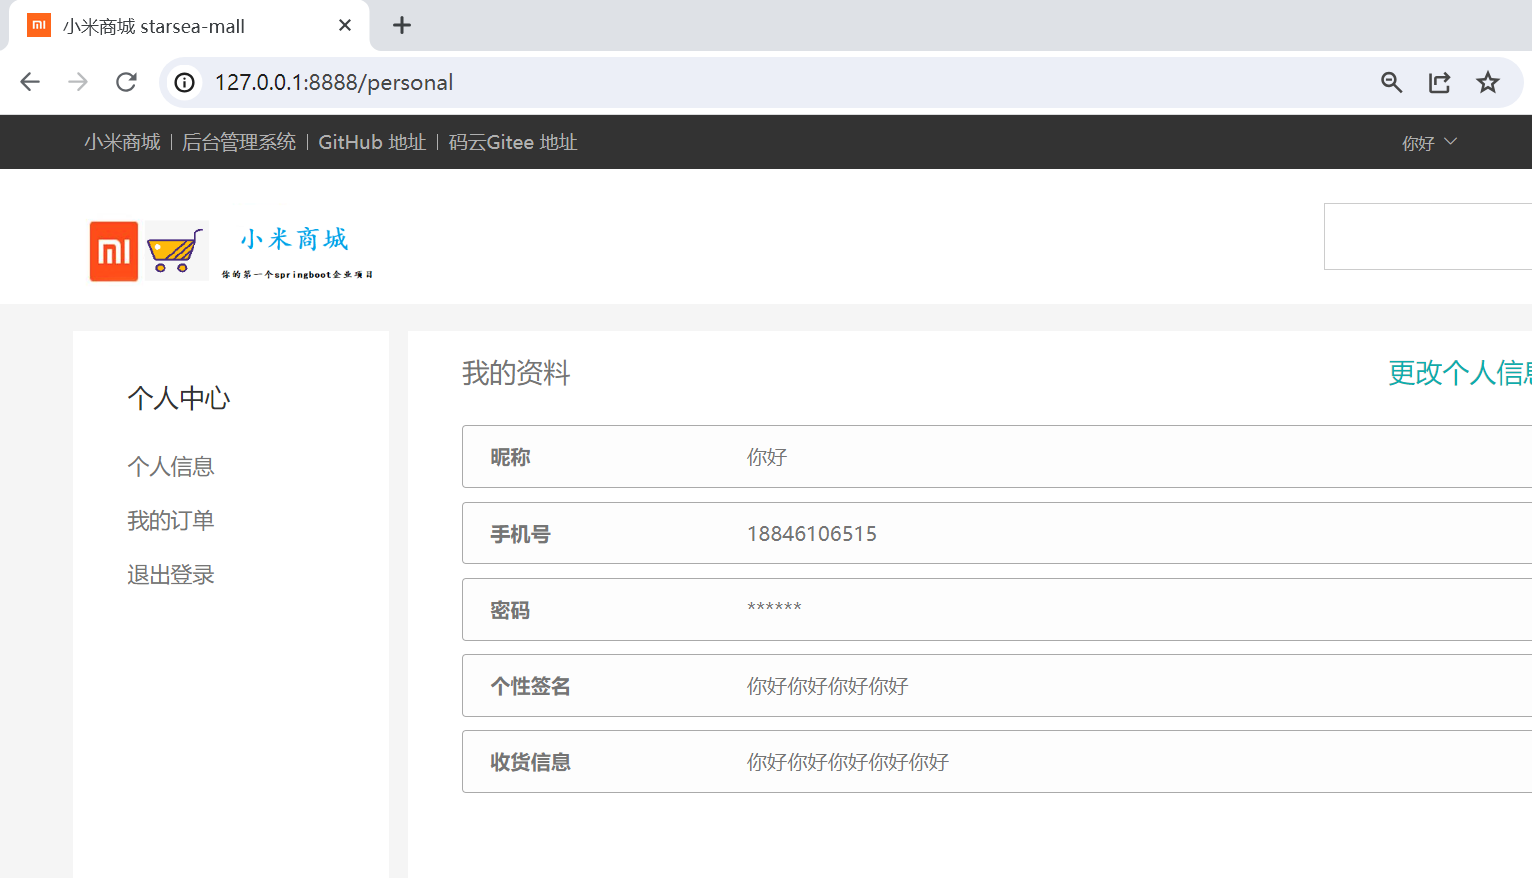Open 码云Gitee 地址 link
The width and height of the screenshot is (1532, 878).
tap(513, 142)
